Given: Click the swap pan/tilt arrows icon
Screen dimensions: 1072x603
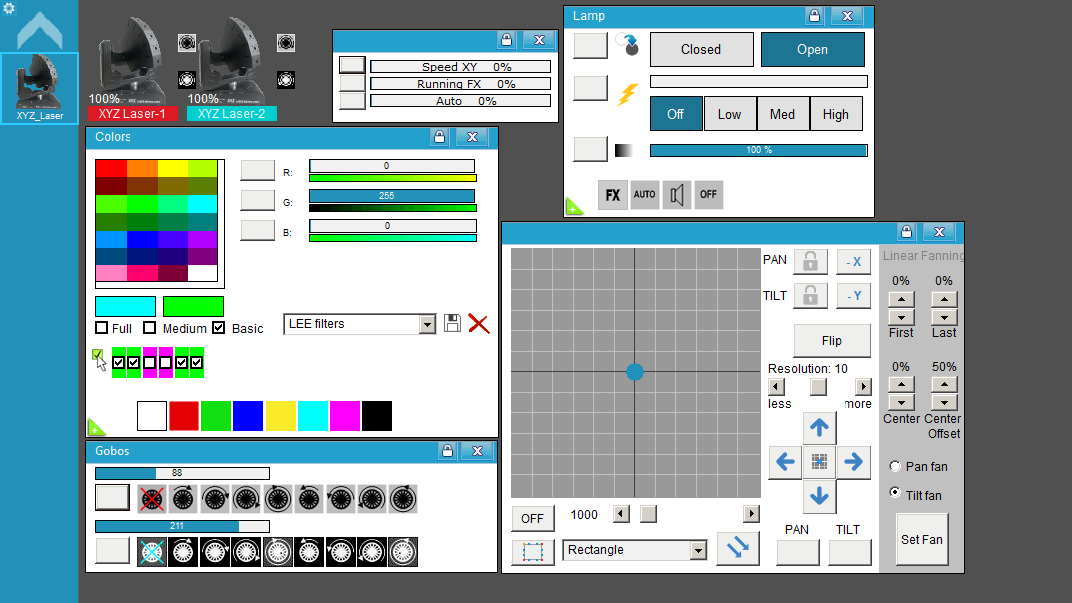Looking at the screenshot, I should (x=738, y=548).
